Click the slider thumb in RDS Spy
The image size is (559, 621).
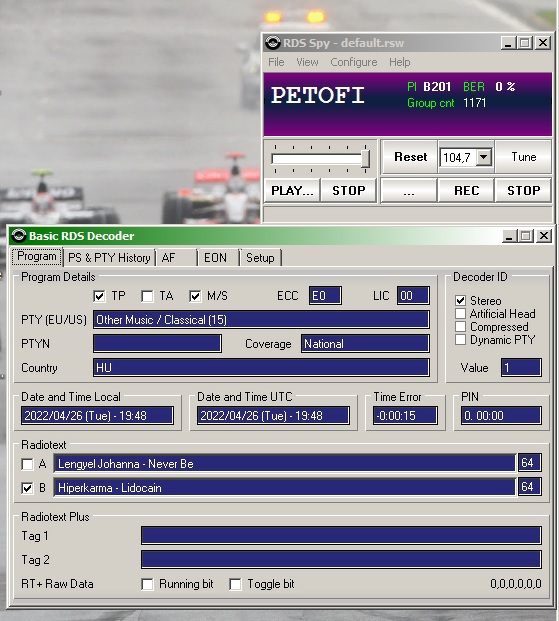click(x=366, y=159)
